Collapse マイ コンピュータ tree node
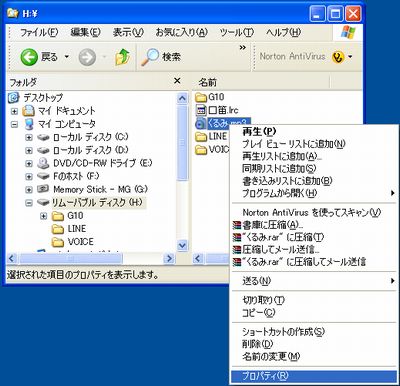Screen dimensions: 400x386 click(14, 124)
